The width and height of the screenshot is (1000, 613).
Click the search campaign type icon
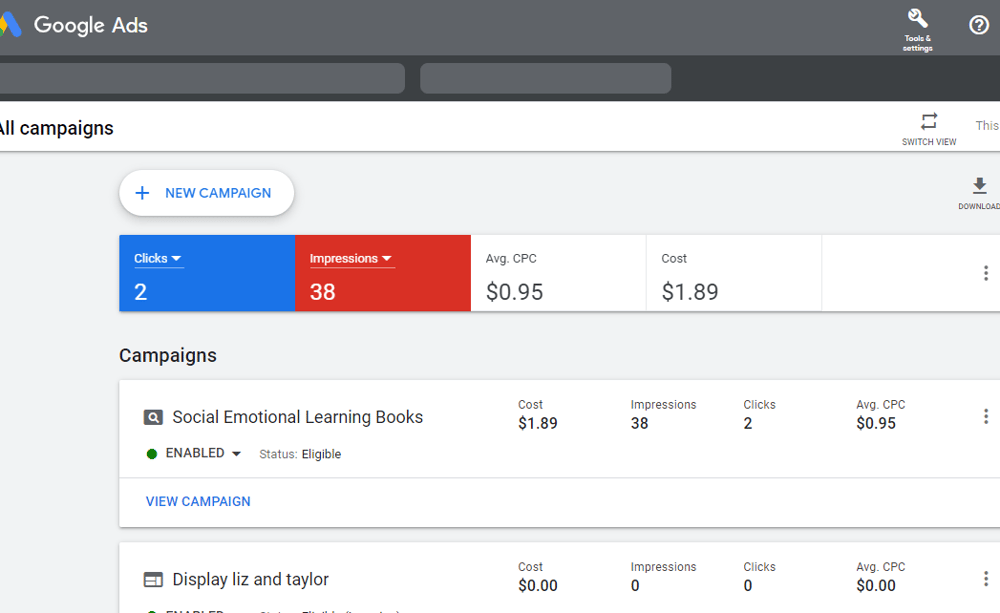(153, 417)
